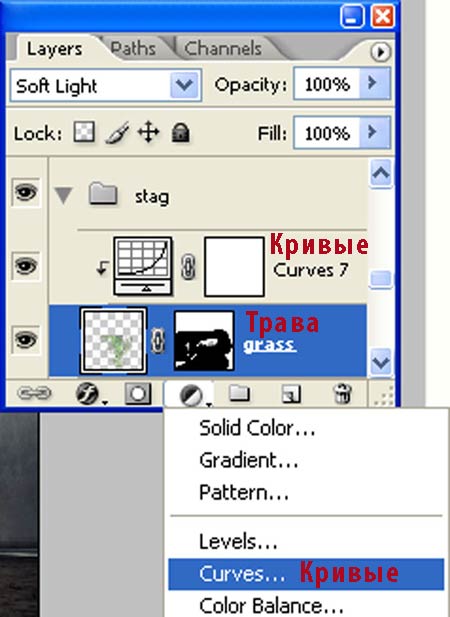Hide the grass layer eye icon

point(26,339)
